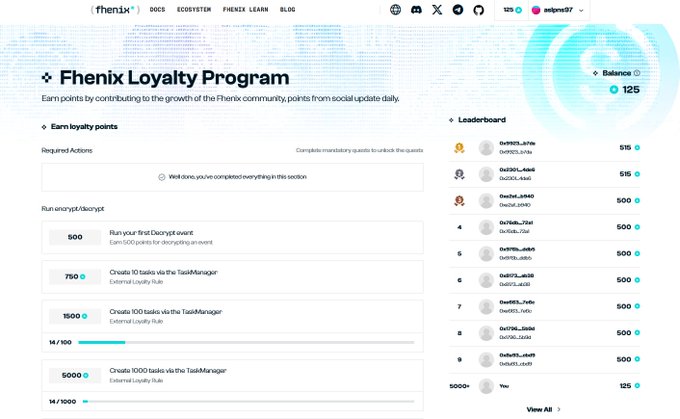Image resolution: width=680 pixels, height=419 pixels.
Task: Click the coin icon next to 1500 points
Action: pos(85,316)
